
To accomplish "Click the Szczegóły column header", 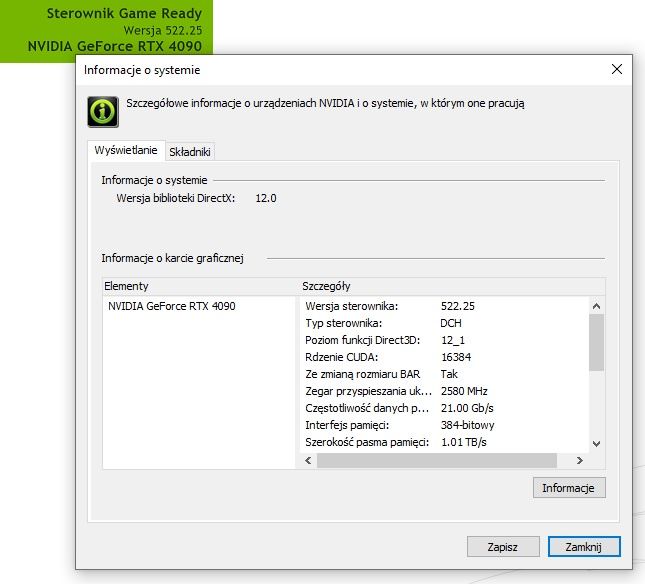I will [452, 286].
